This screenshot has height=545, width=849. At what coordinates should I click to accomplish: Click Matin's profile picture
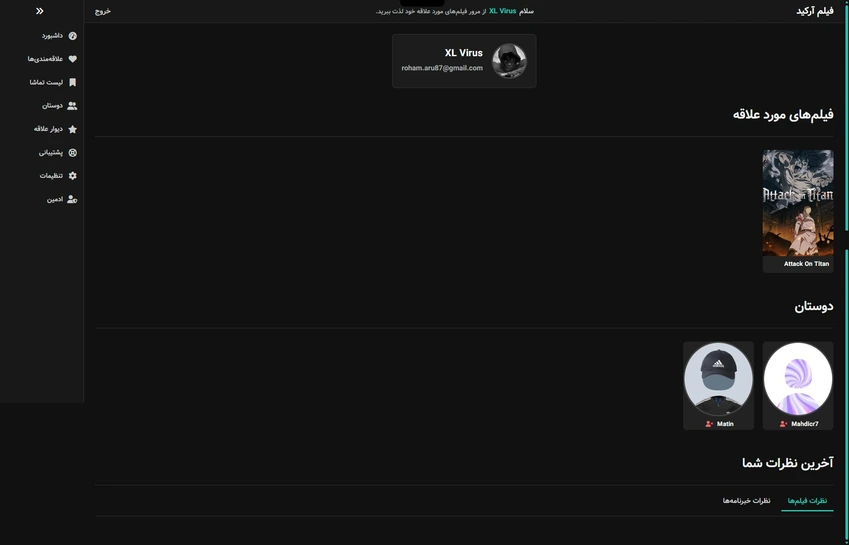[x=718, y=378]
